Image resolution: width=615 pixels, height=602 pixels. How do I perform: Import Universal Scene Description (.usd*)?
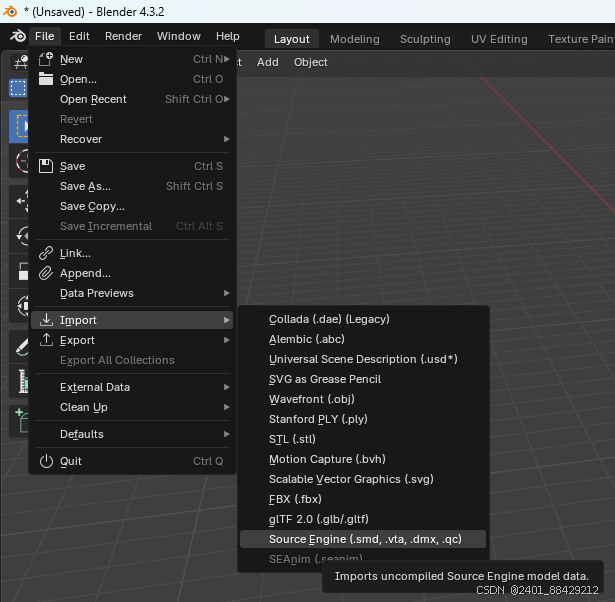pos(363,359)
